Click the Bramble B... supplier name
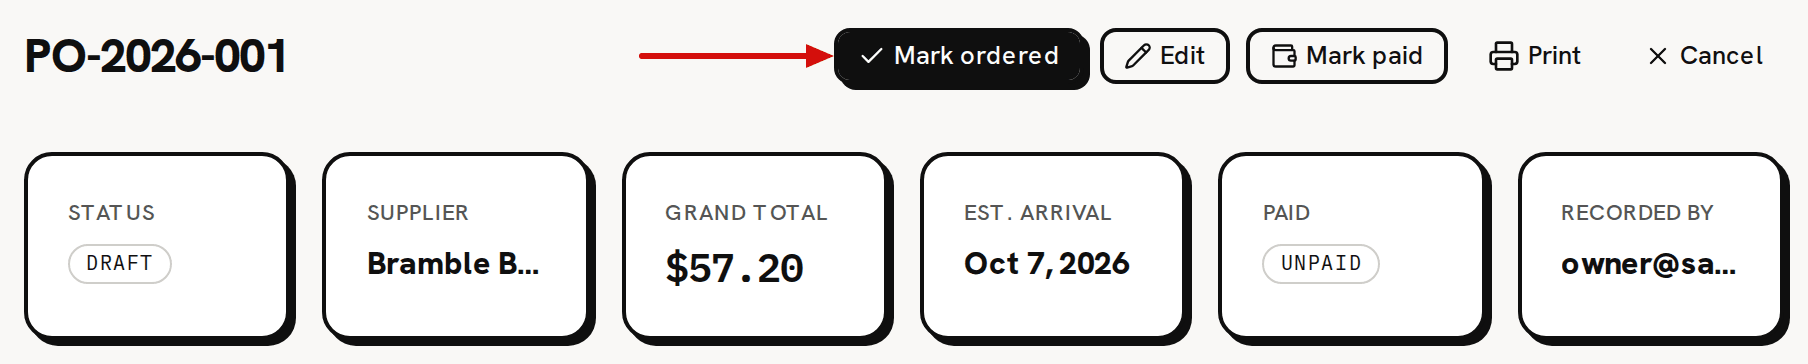Image resolution: width=1808 pixels, height=364 pixels. [453, 263]
